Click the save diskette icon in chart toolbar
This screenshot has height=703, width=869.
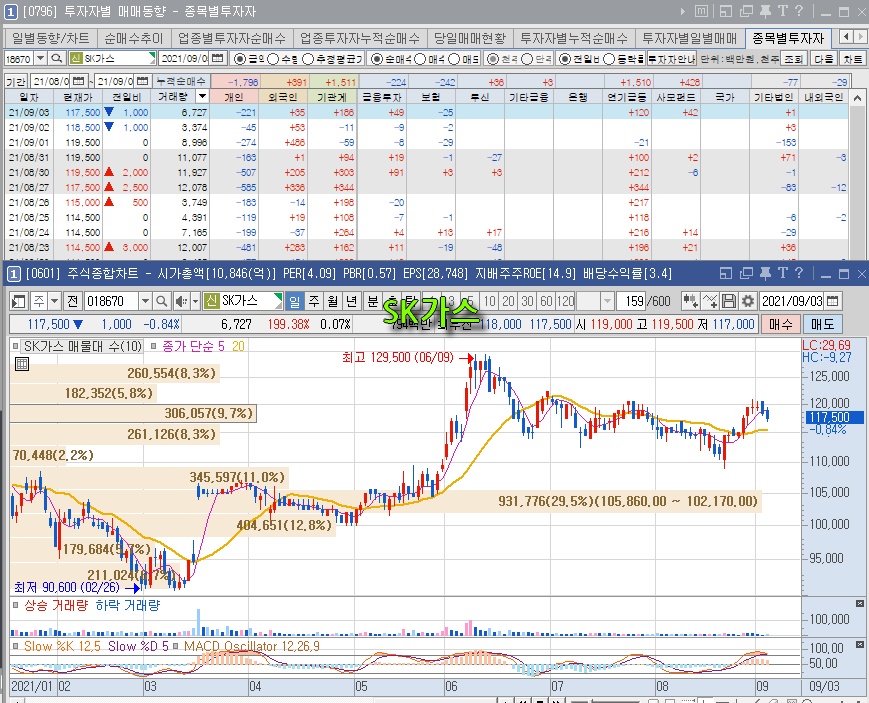click(729, 301)
